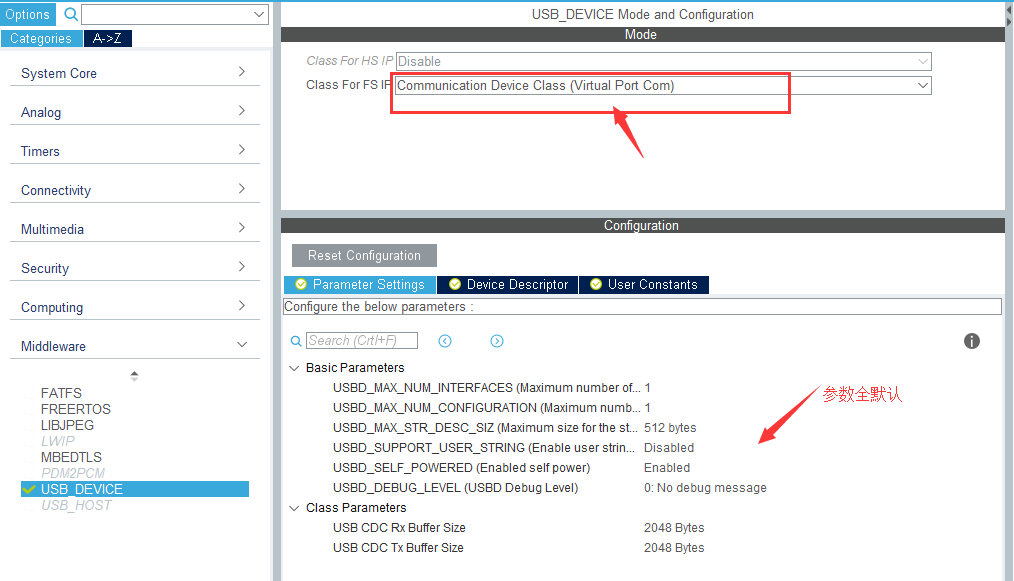Toggle the USB_DEVICE green checkmark
This screenshot has height=581, width=1014.
28,489
